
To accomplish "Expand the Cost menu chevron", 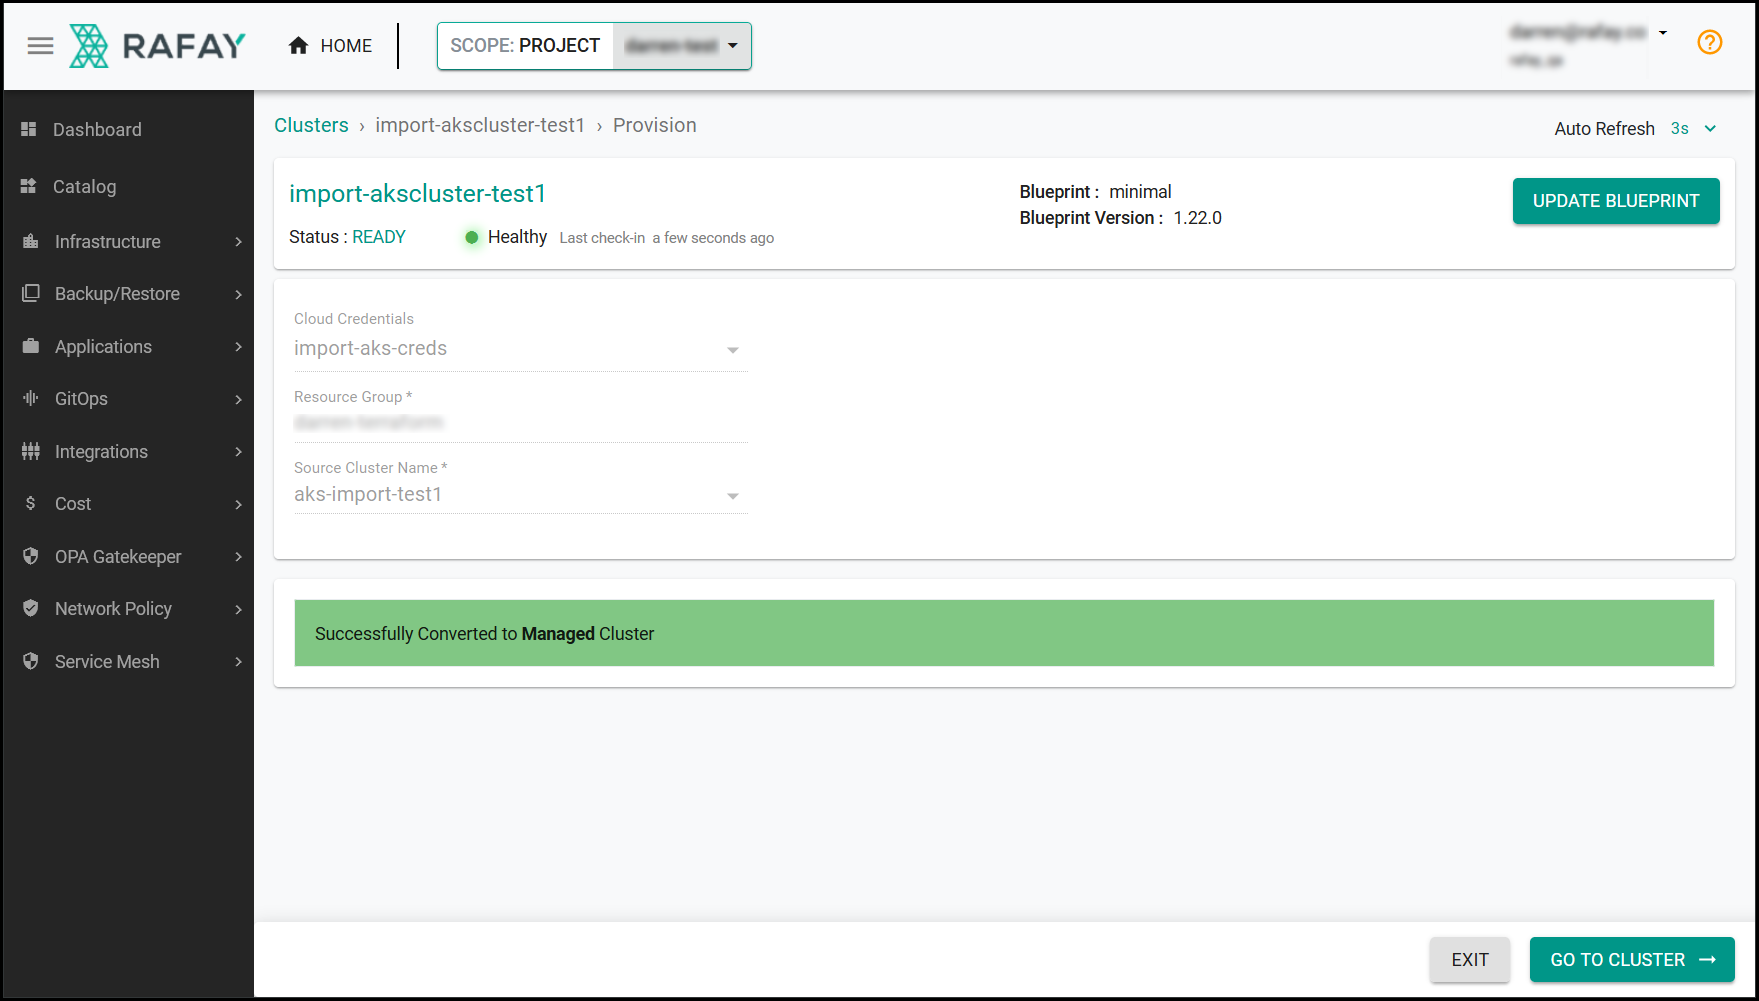I will (x=238, y=504).
